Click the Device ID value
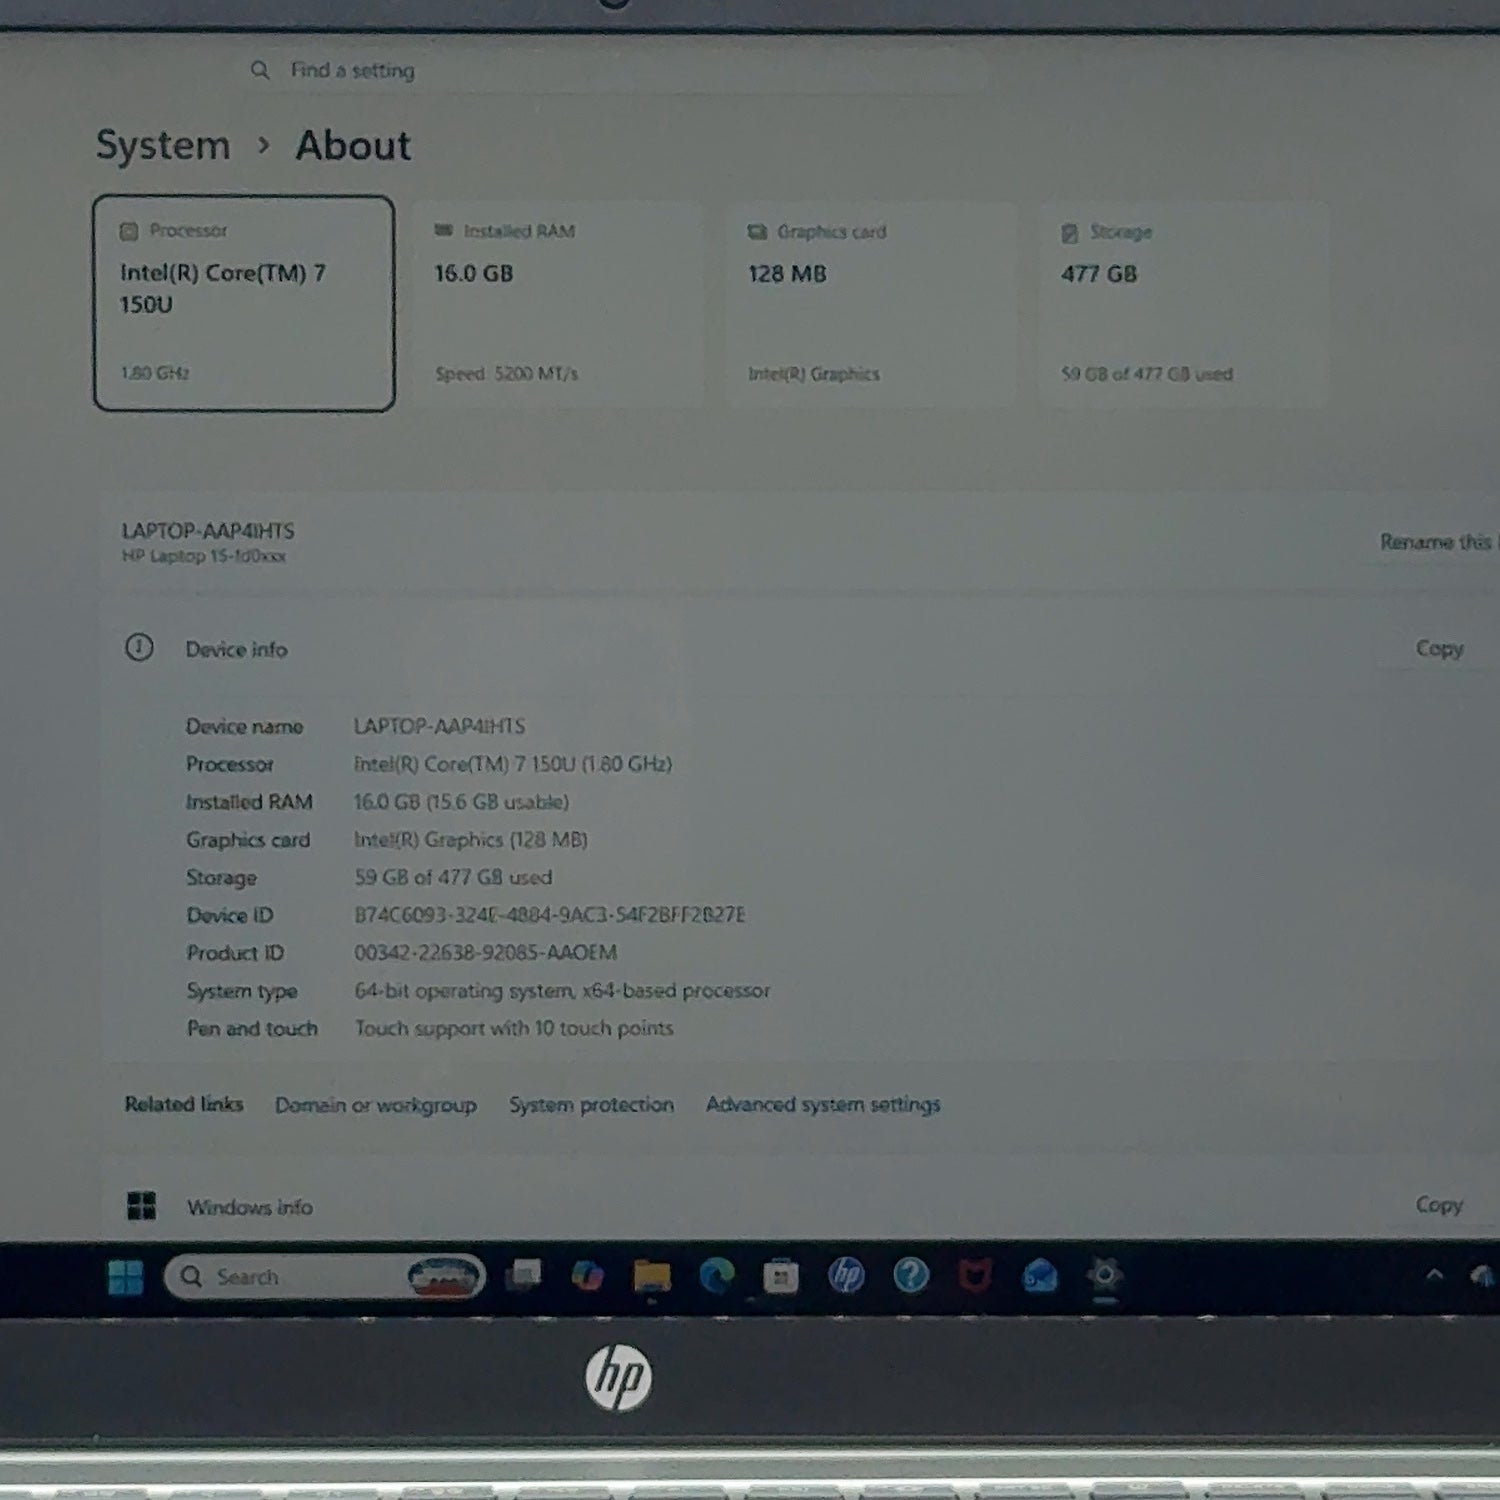This screenshot has width=1500, height=1500. (x=550, y=915)
